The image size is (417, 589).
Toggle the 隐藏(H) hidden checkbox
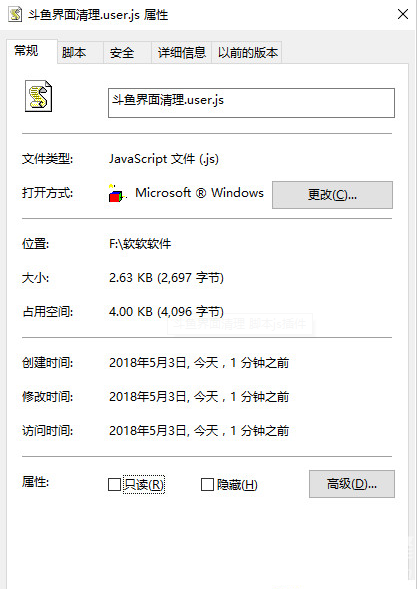point(207,485)
